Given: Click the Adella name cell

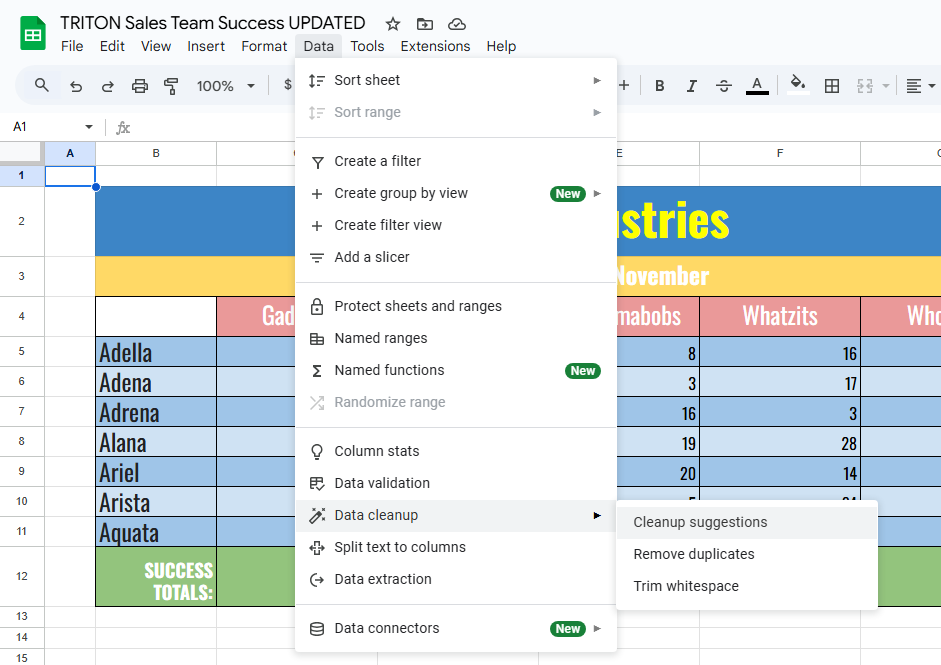Looking at the screenshot, I should click(x=155, y=352).
